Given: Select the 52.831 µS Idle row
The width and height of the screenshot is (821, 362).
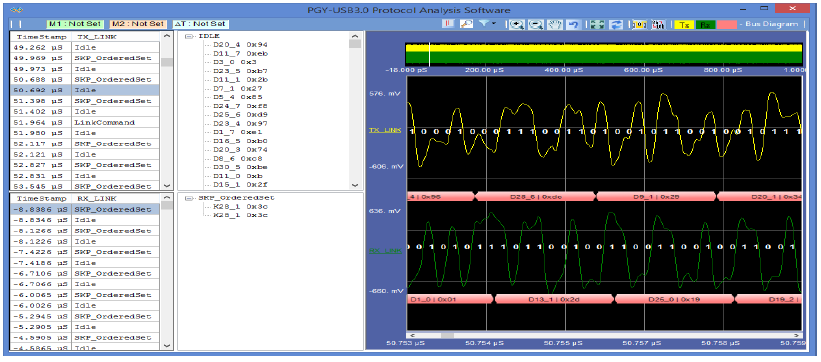Looking at the screenshot, I should 84,175.
